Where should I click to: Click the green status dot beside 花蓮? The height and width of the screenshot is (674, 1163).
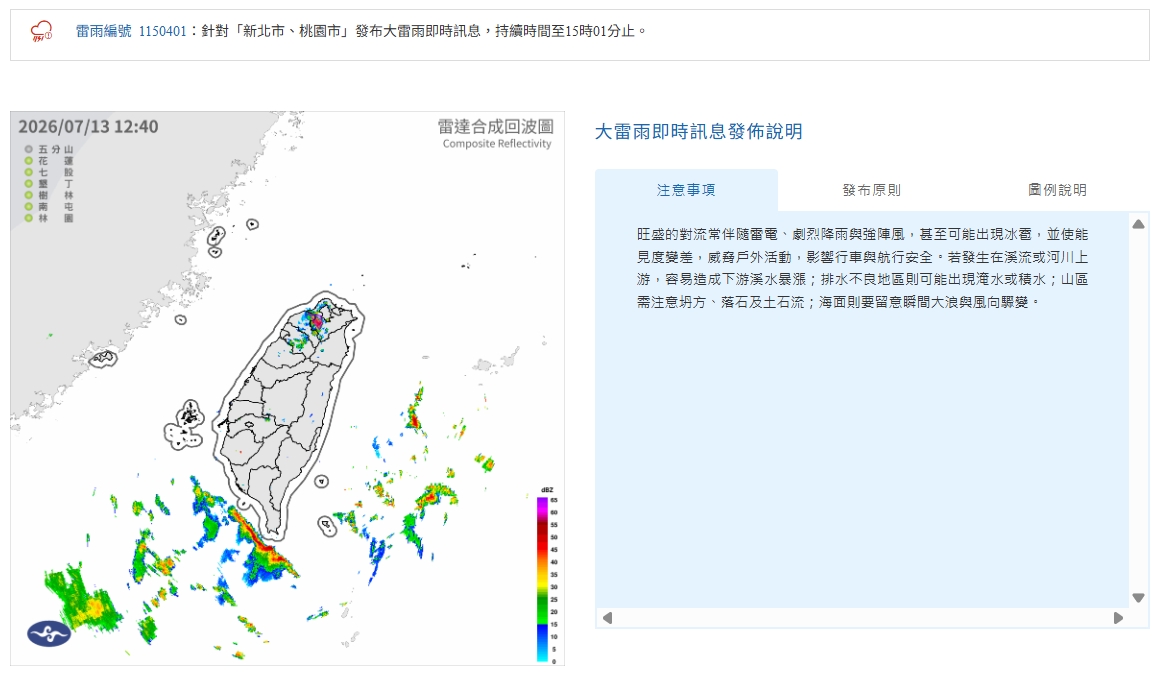tap(29, 161)
